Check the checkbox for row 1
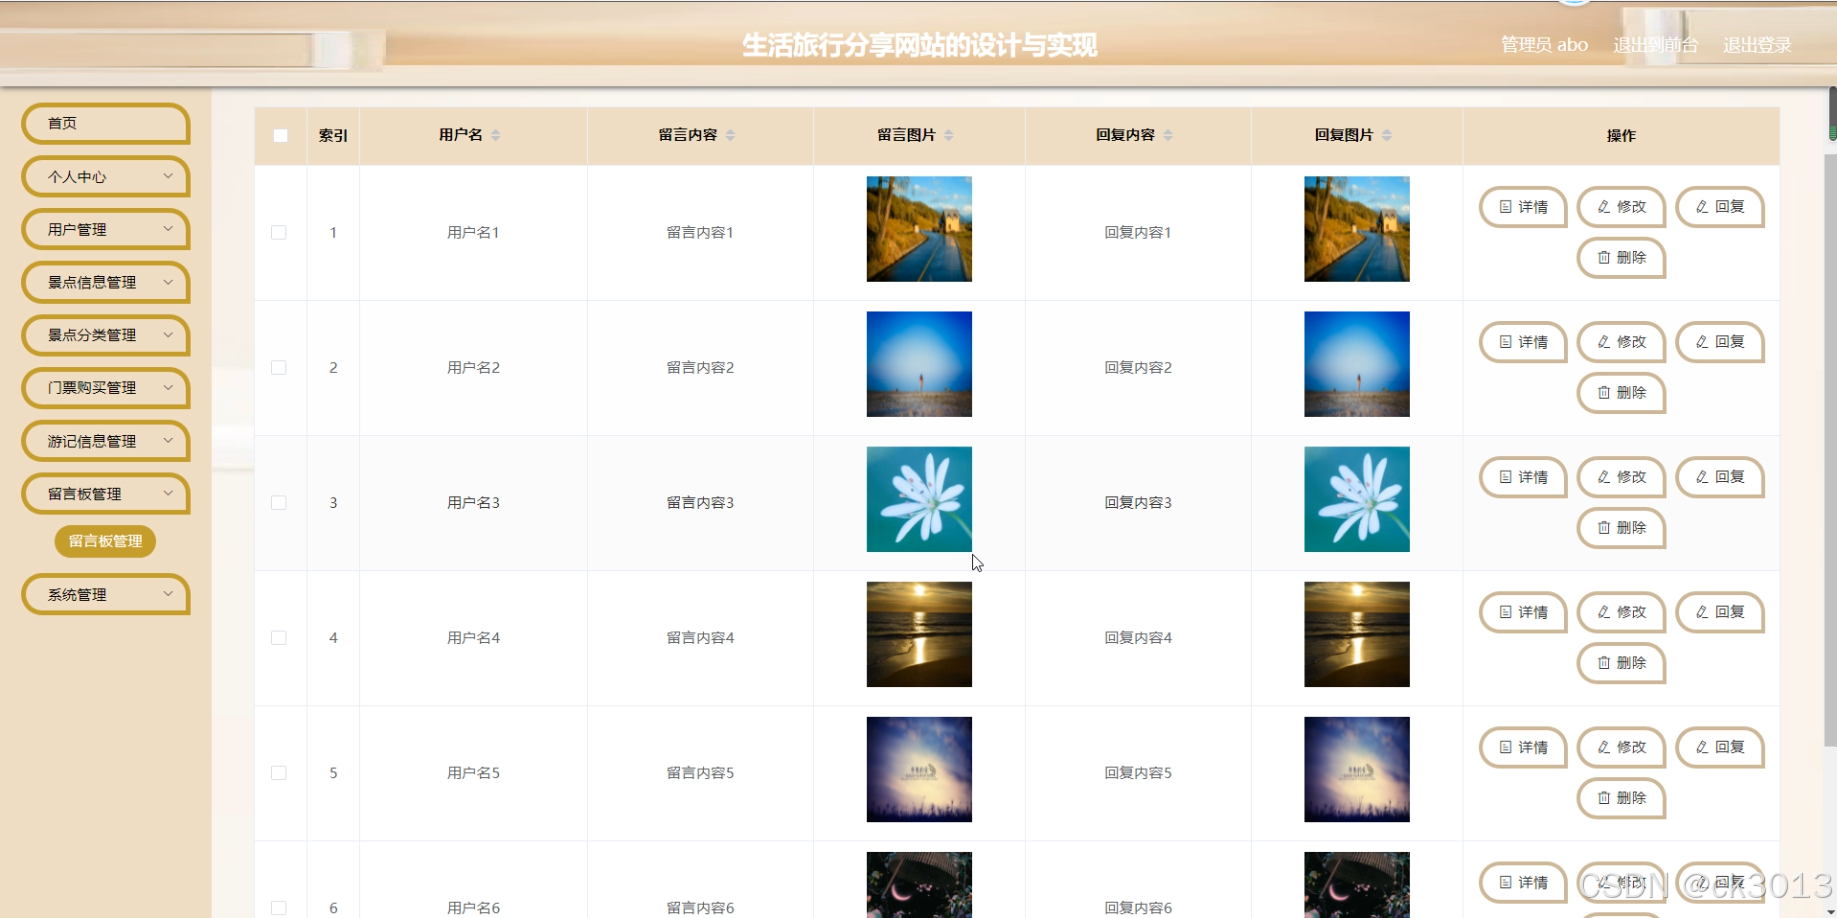Screen dimensions: 1837x918 279,232
